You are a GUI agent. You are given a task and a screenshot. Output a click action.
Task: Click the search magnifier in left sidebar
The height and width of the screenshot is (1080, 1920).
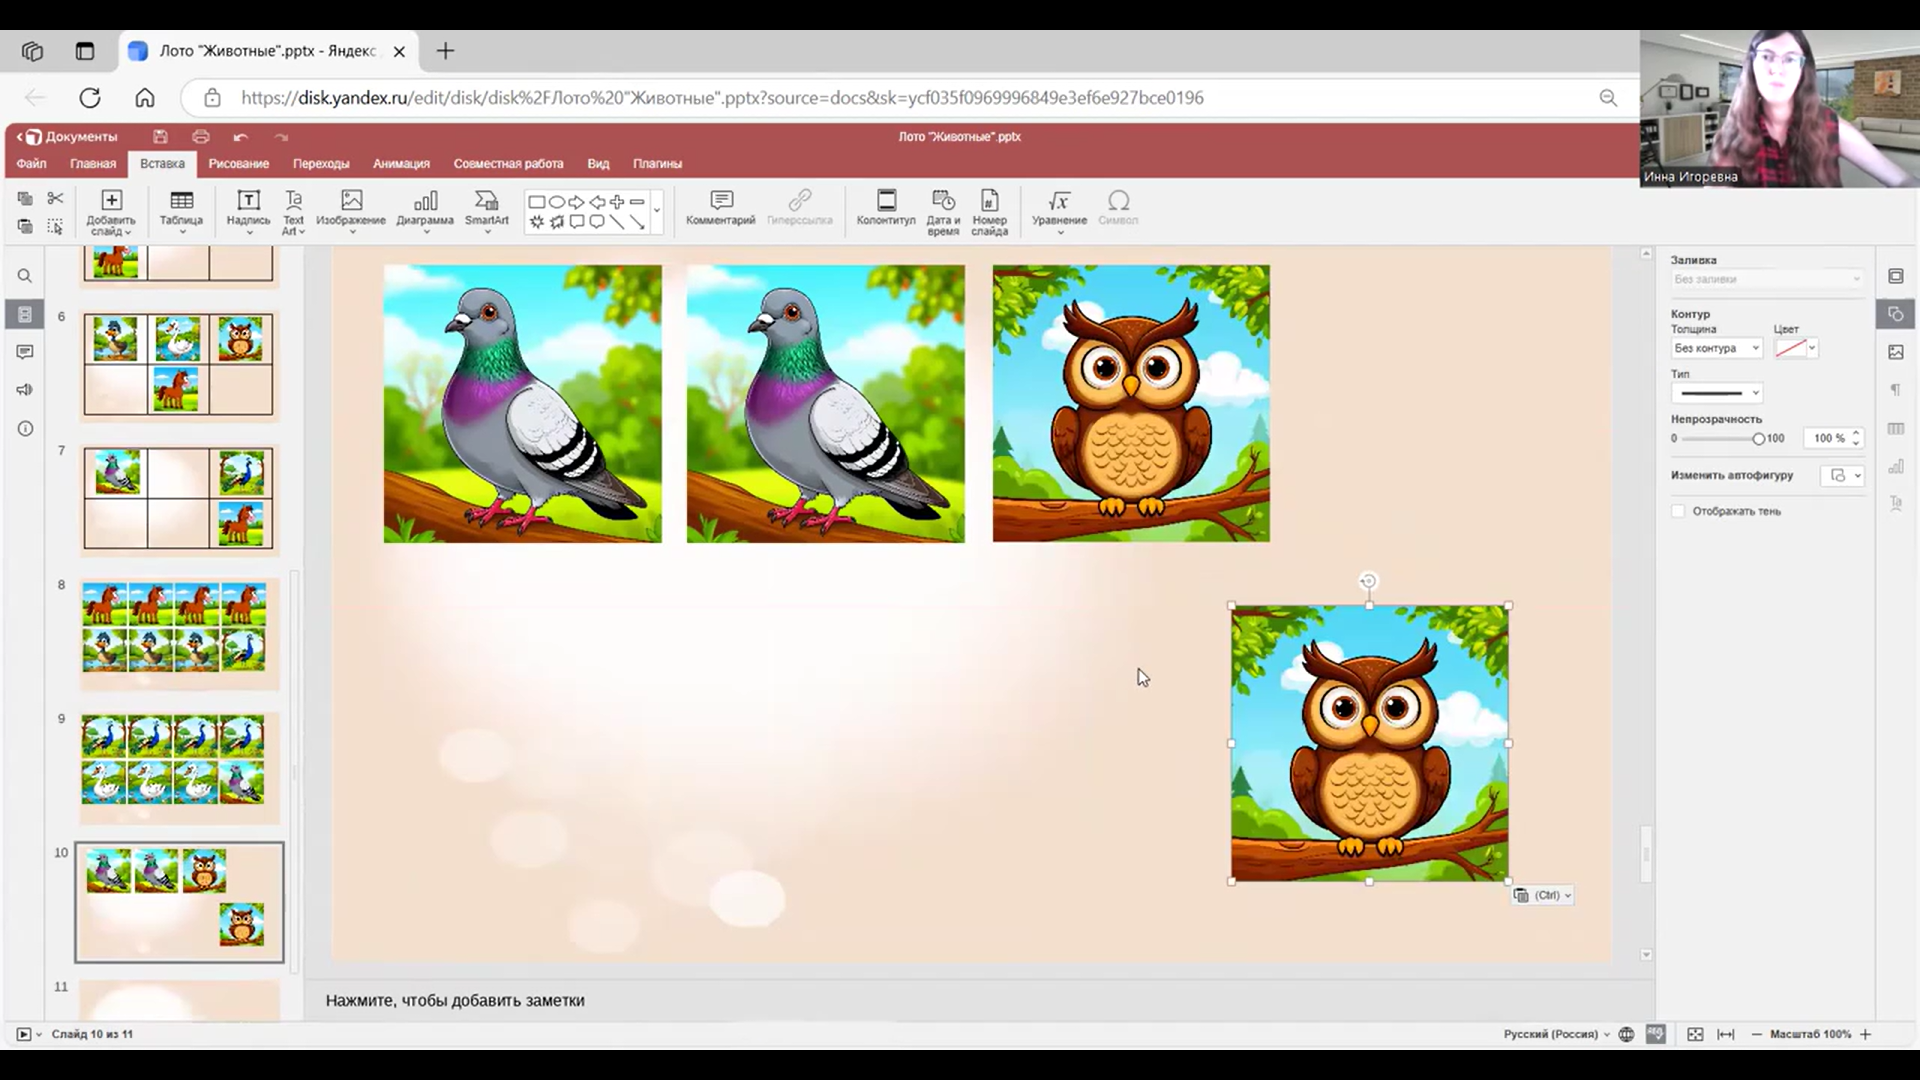coord(25,276)
